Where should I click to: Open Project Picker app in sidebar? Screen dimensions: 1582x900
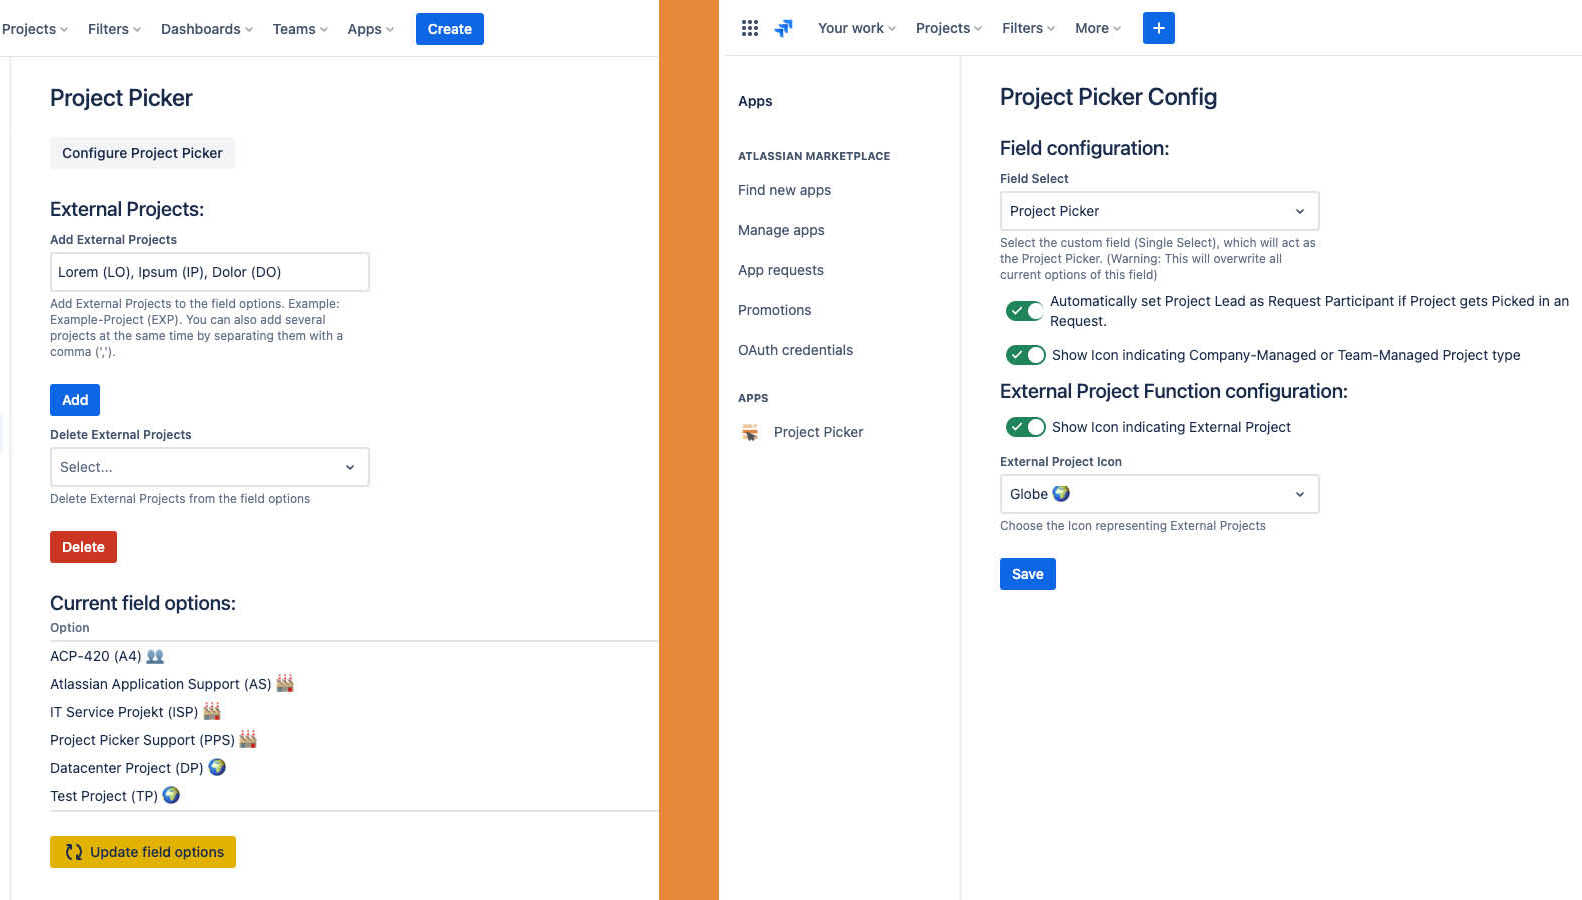tap(818, 432)
